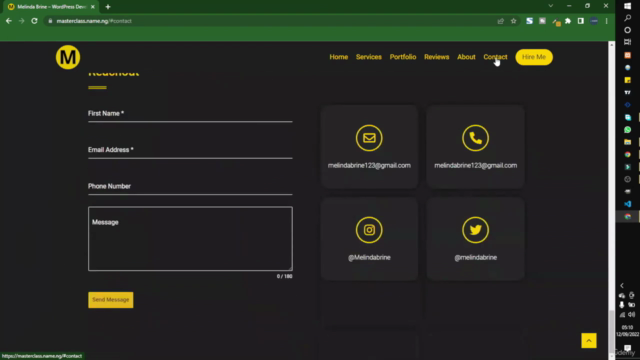Click the envelope email icon
The width and height of the screenshot is (640, 360).
tap(369, 138)
